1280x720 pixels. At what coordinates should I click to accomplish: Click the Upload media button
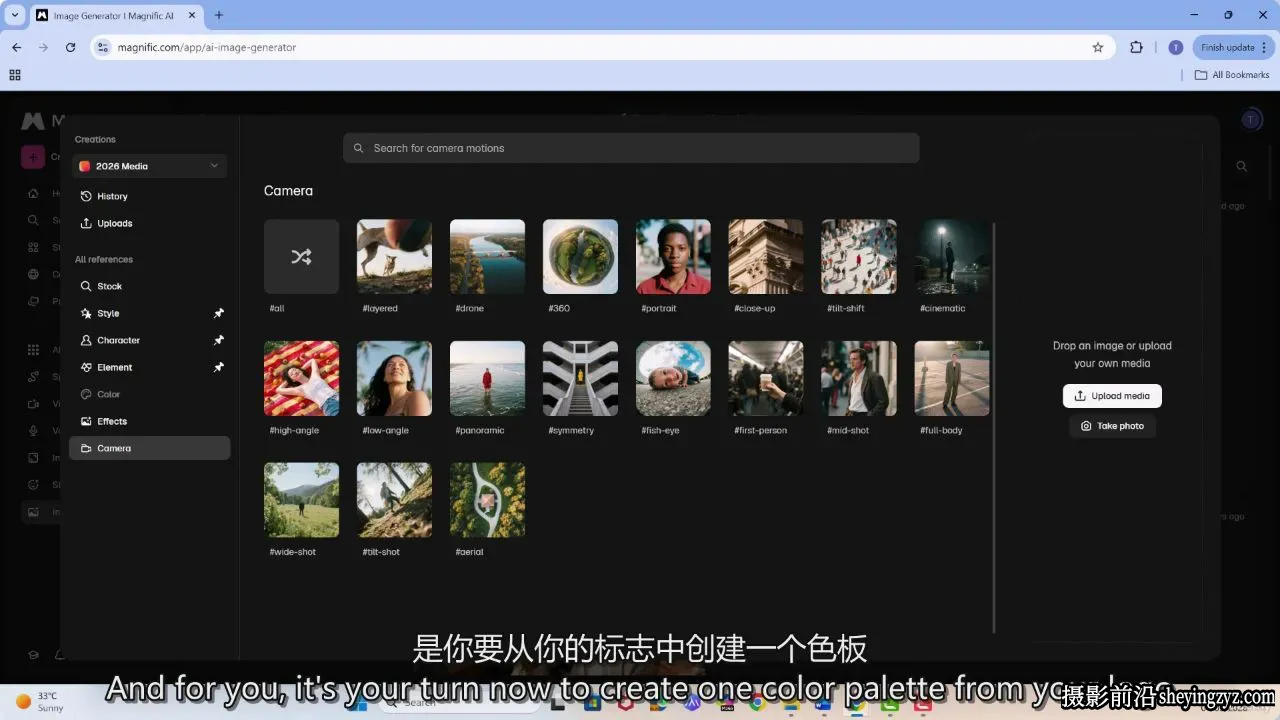(x=1112, y=396)
